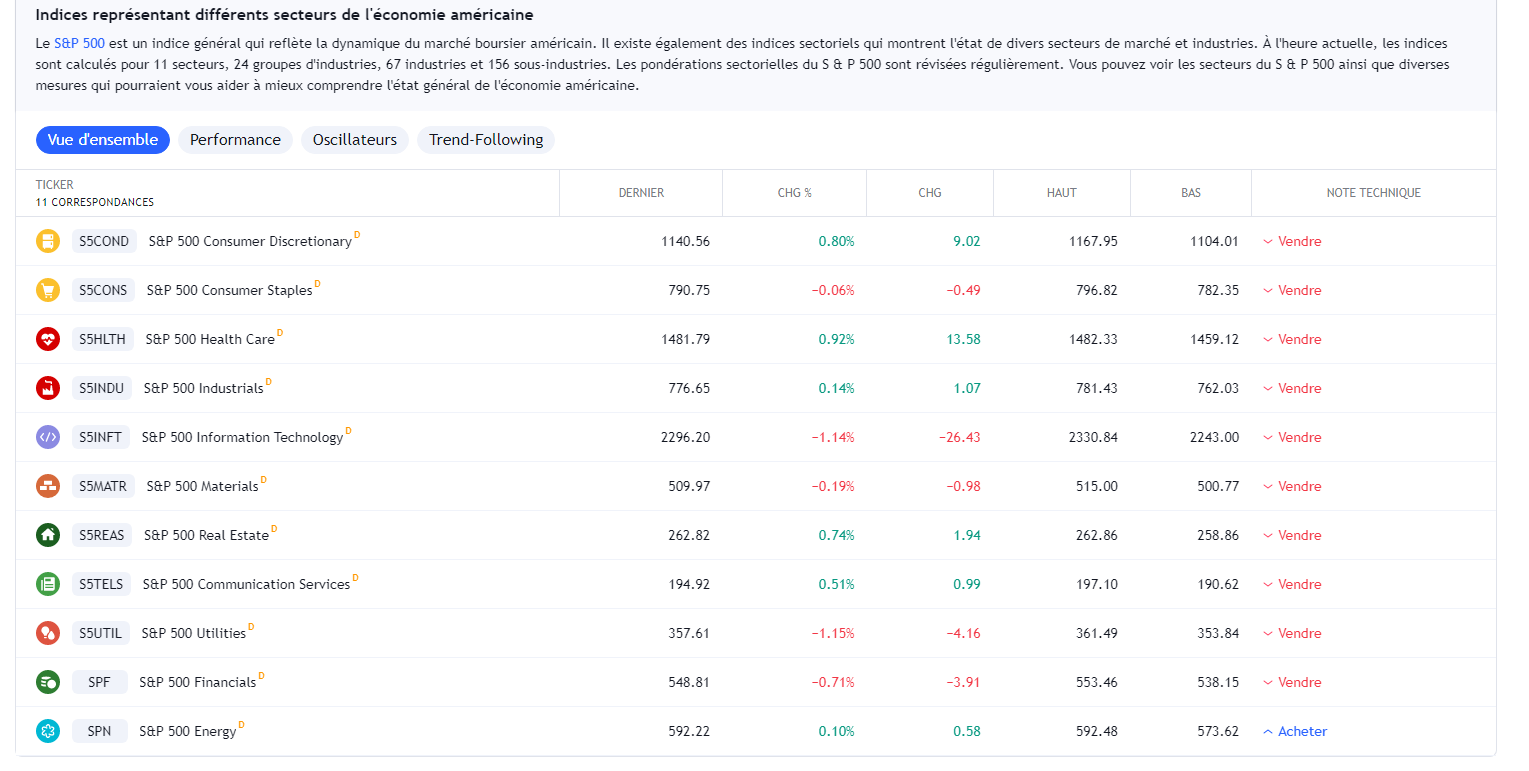
Task: Sort by the DERNIER column header
Action: point(641,193)
